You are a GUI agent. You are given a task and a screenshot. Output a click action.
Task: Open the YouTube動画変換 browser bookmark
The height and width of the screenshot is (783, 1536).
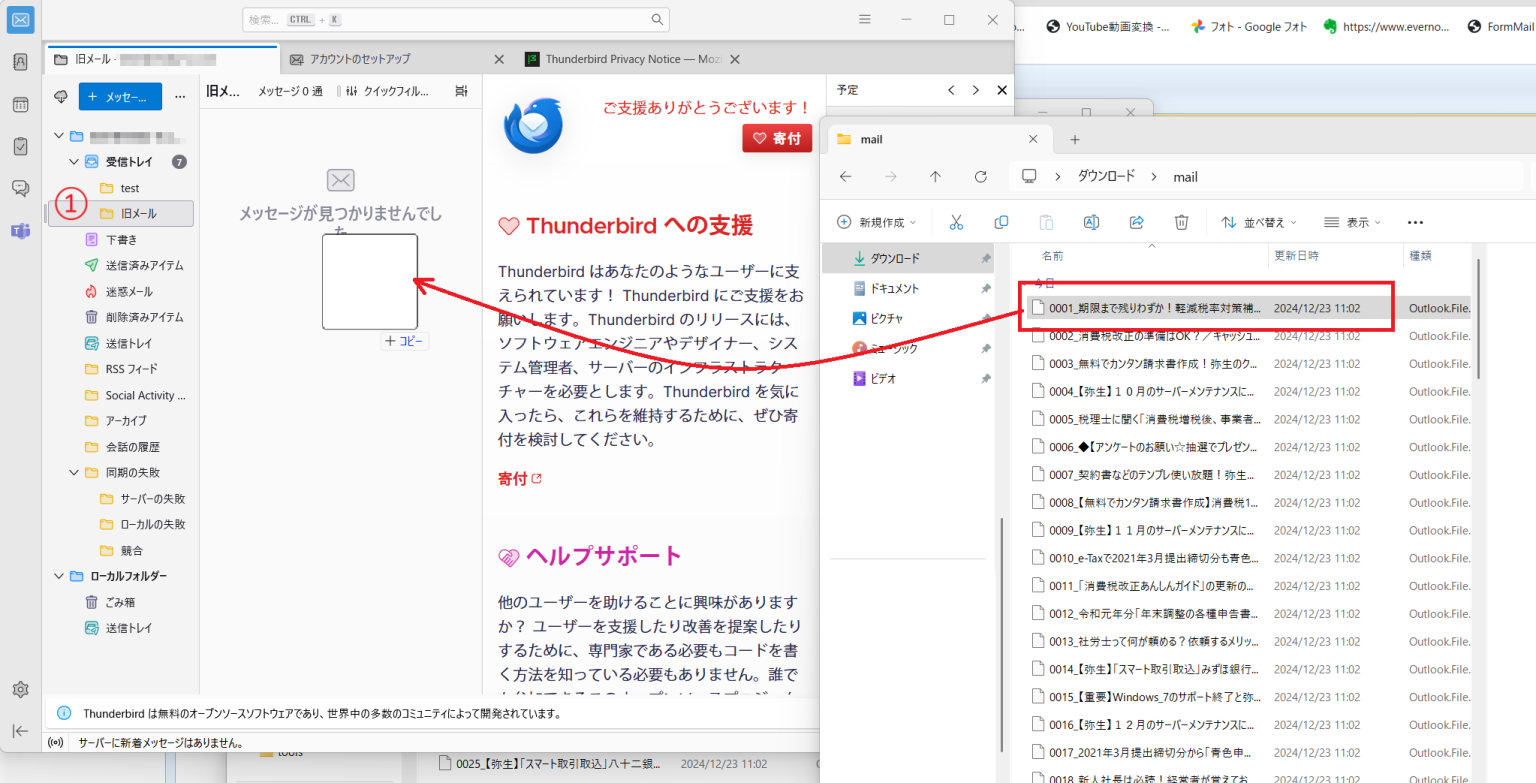1108,27
